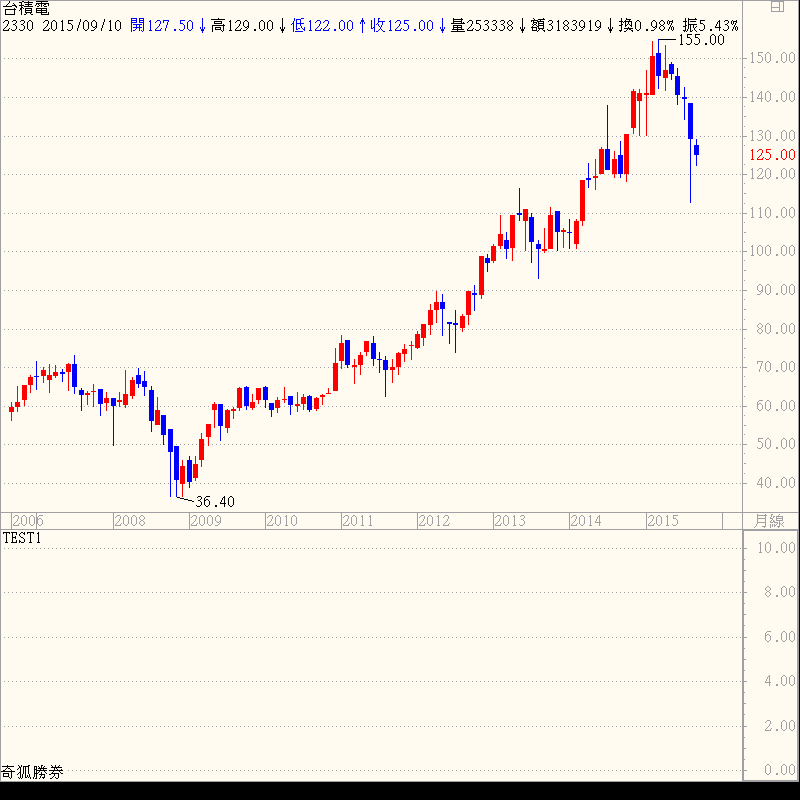Viewport: 800px width, 800px height.
Task: Click the 50.00 price axis label
Action: 776,444
